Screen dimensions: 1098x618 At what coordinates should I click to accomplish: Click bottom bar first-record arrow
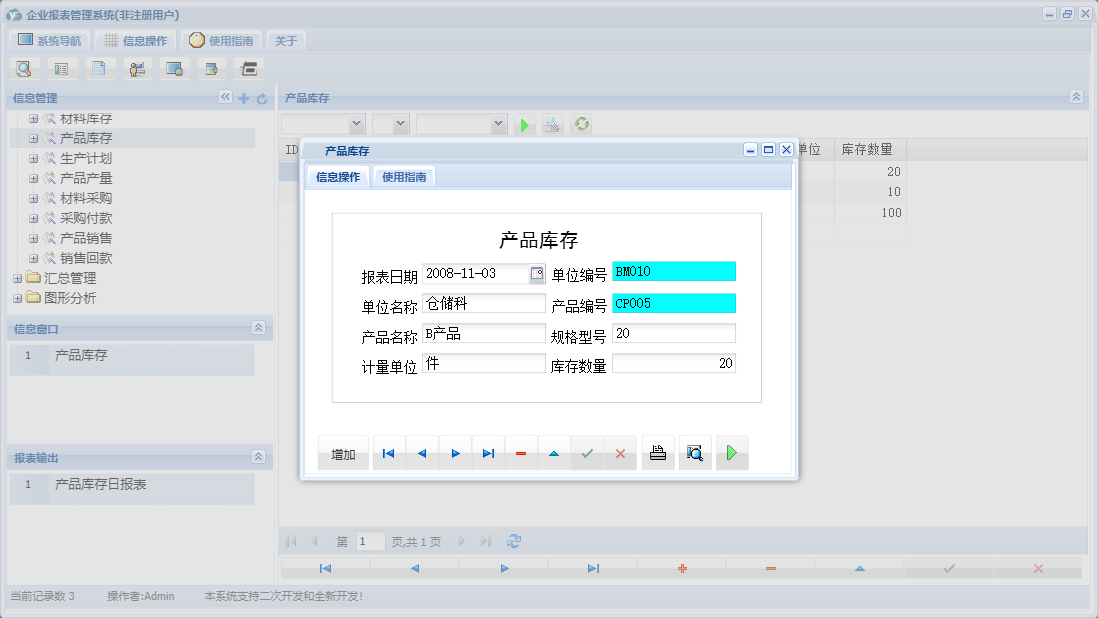click(325, 568)
